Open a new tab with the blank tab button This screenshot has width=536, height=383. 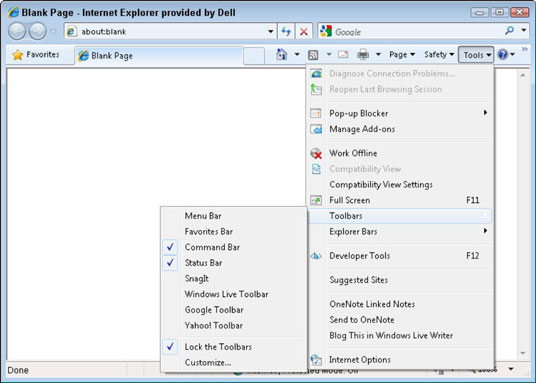(x=254, y=56)
